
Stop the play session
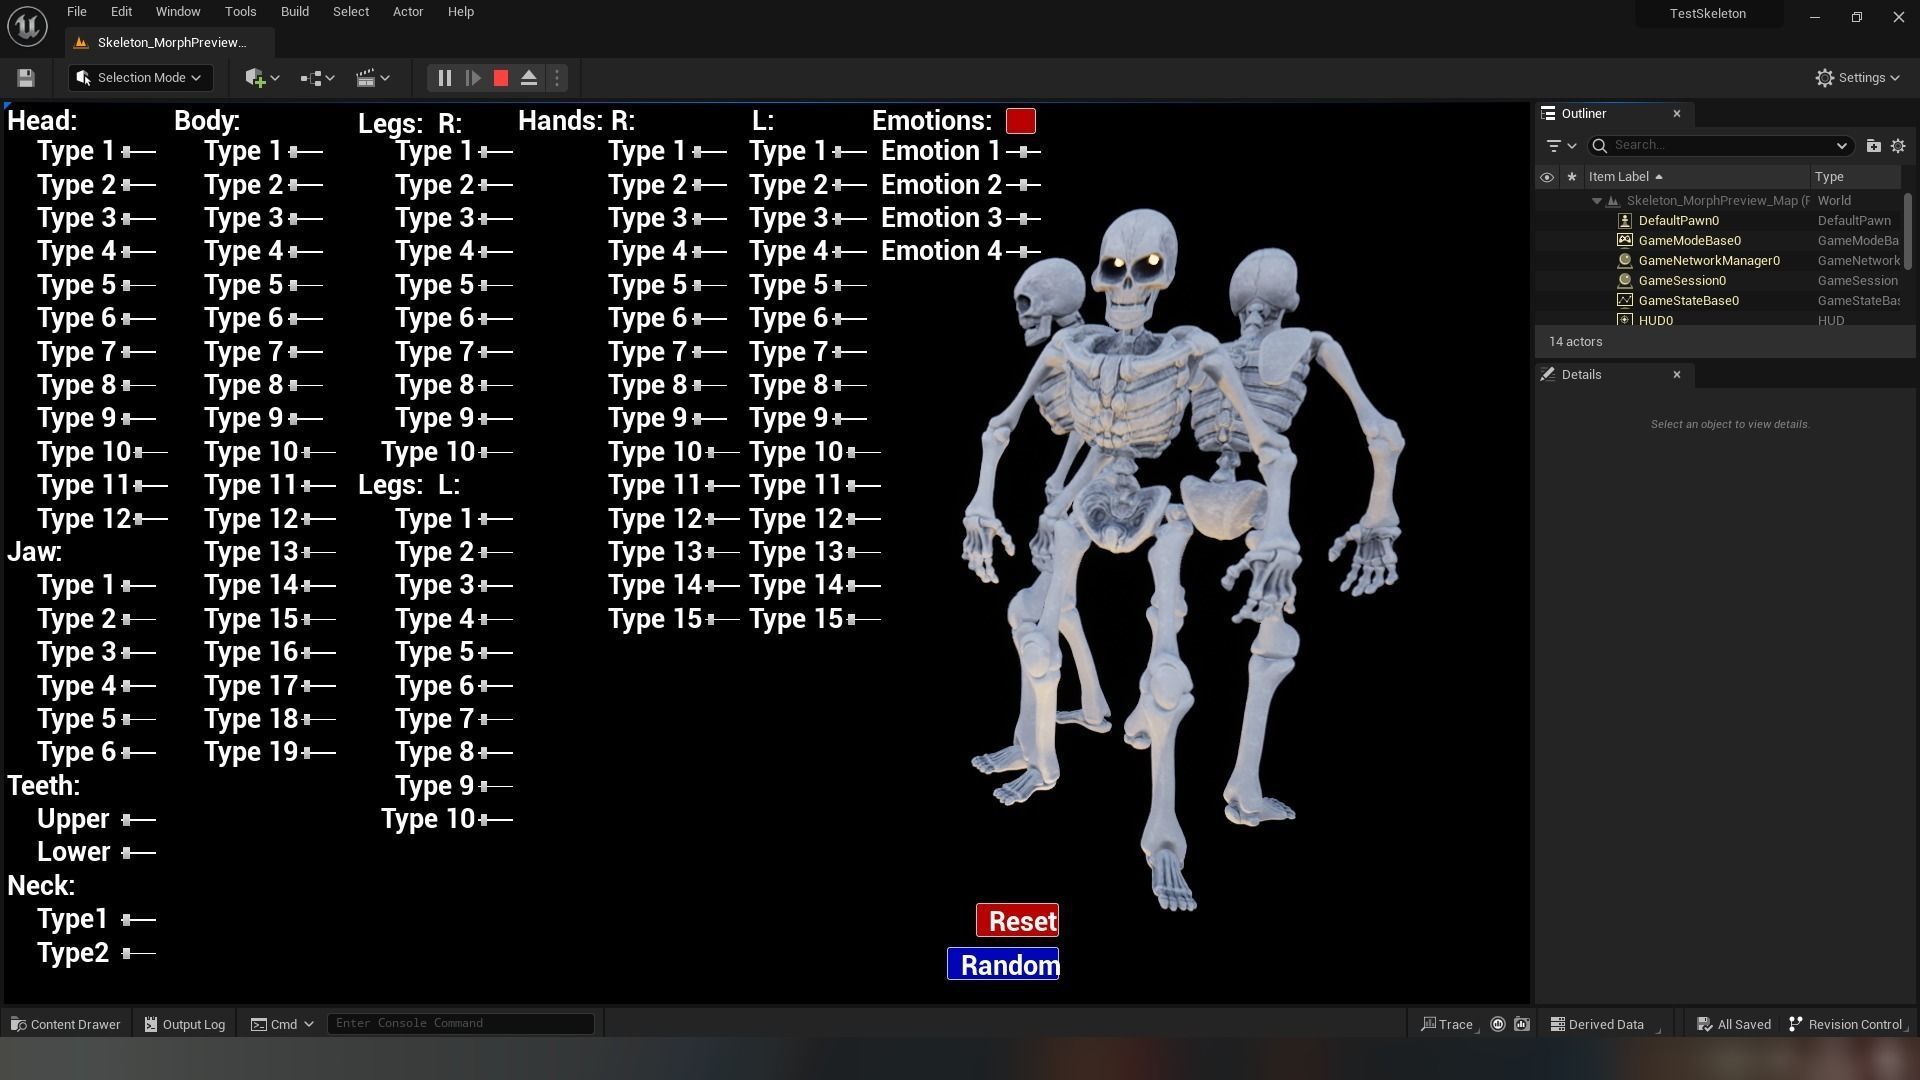(x=501, y=78)
